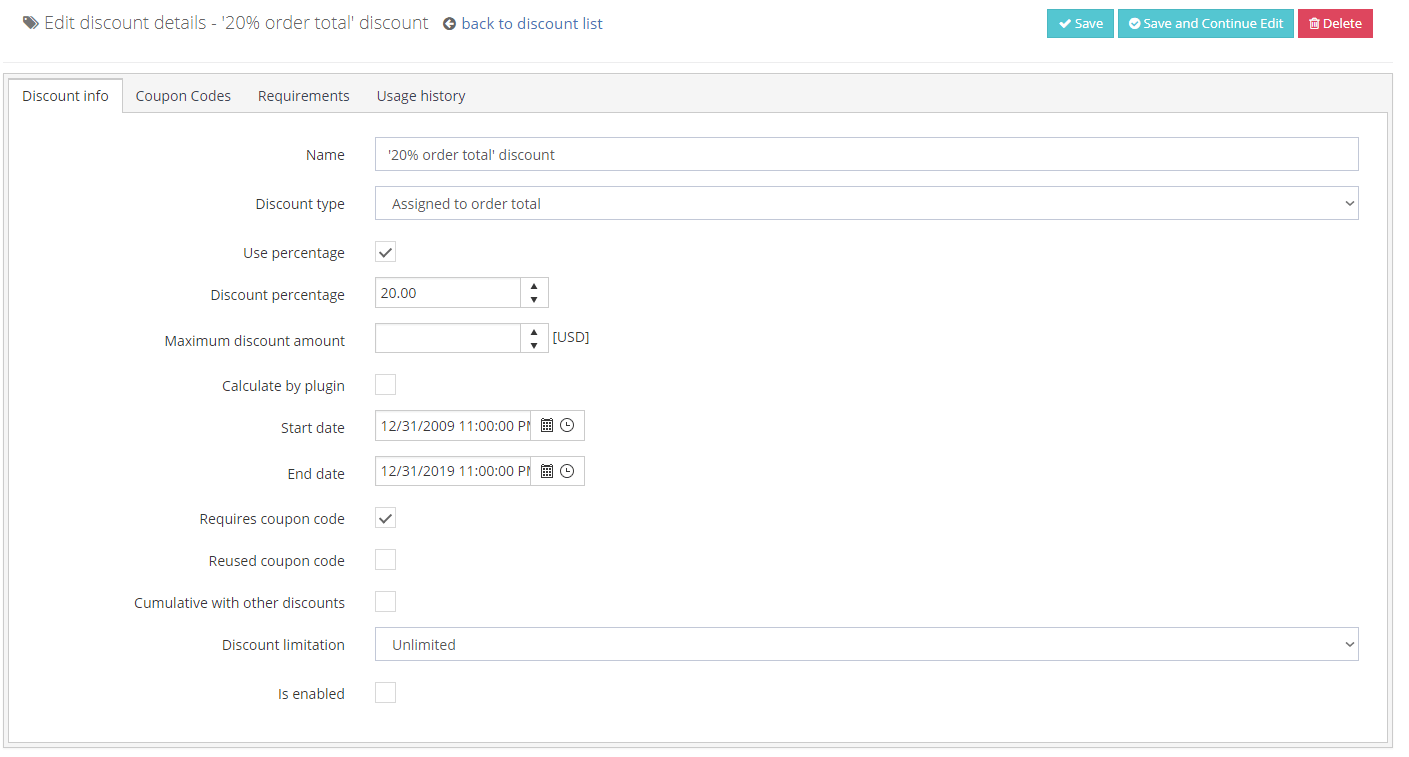Expand the Discount limitation dropdown

click(x=867, y=644)
